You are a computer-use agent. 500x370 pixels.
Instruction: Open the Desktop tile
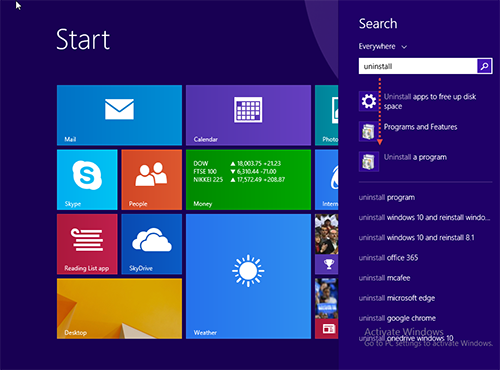point(119,309)
